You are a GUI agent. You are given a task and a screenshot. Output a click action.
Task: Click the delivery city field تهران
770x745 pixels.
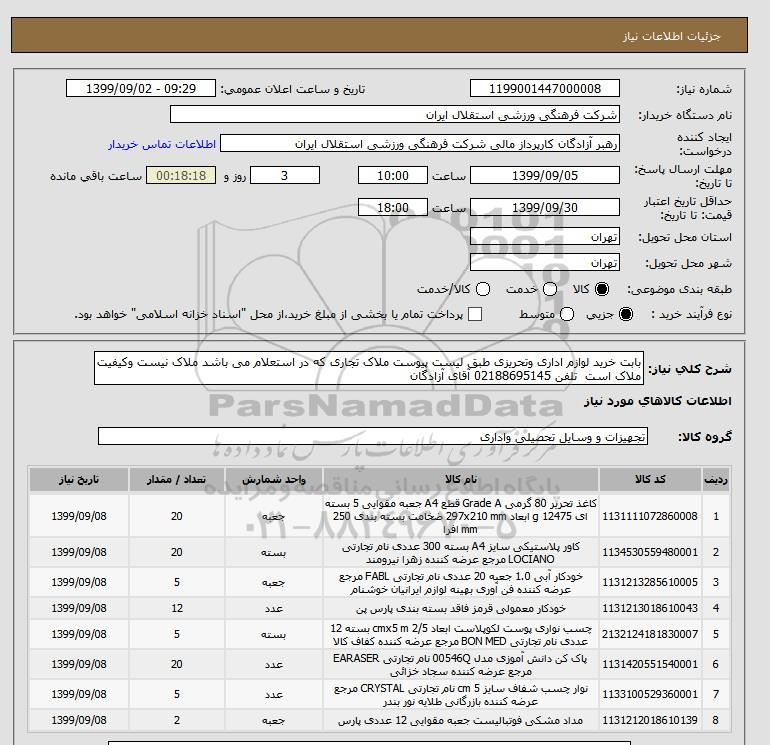coord(545,263)
